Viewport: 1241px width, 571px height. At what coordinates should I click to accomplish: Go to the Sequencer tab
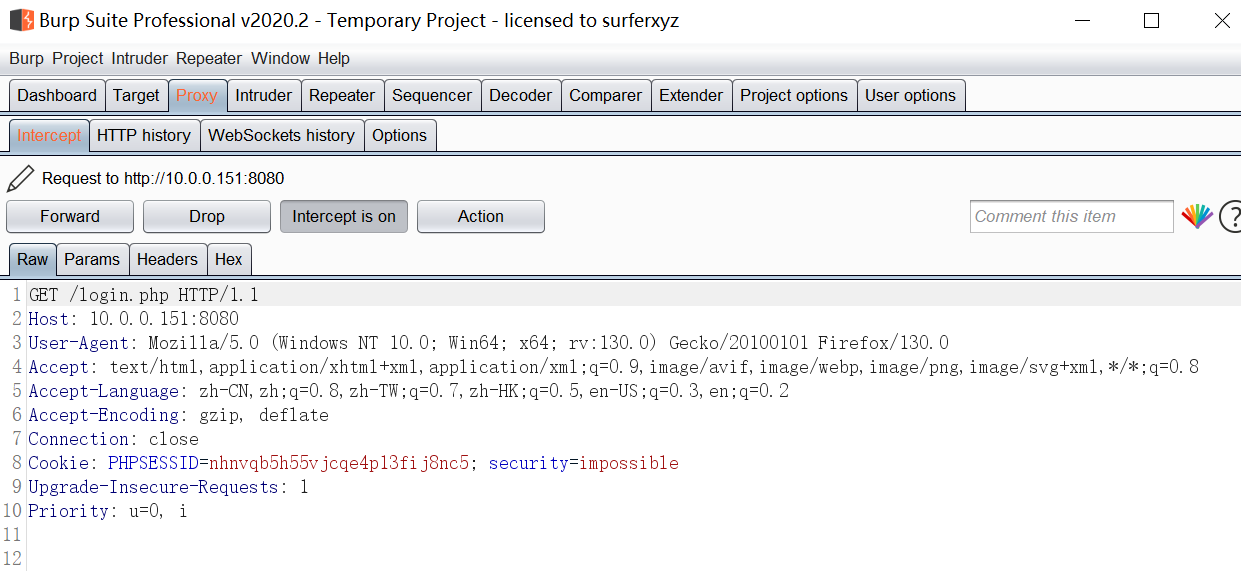click(x=432, y=96)
